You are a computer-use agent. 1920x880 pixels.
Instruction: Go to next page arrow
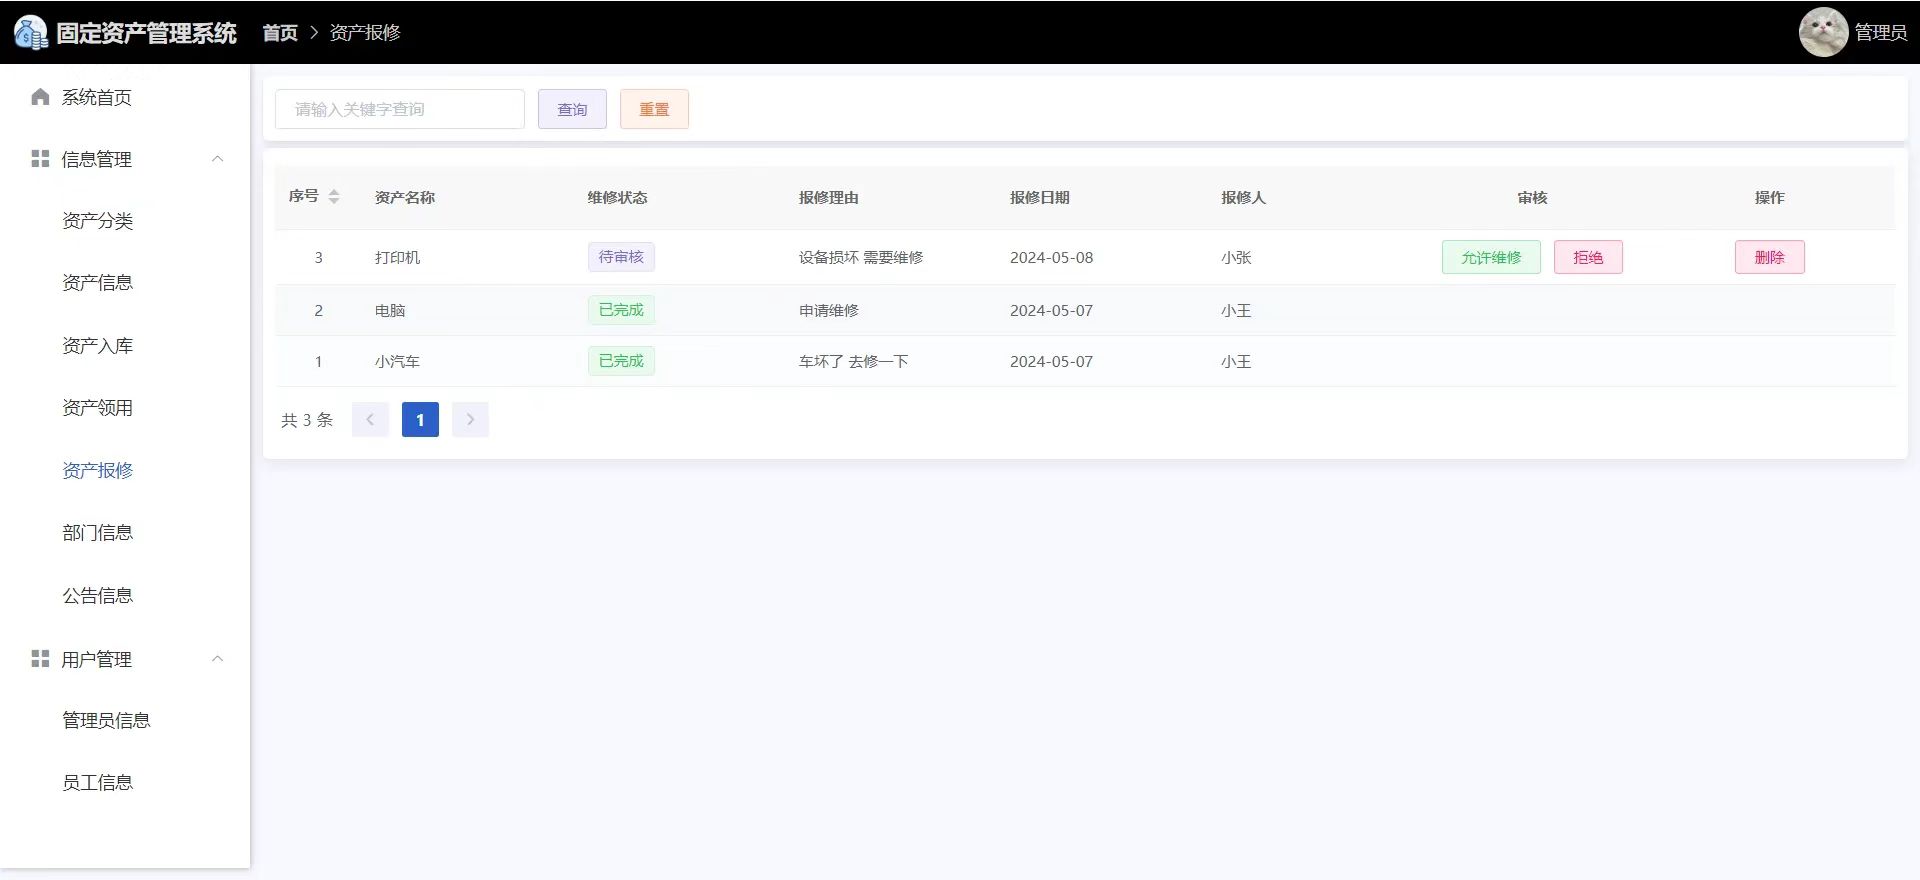click(x=470, y=420)
